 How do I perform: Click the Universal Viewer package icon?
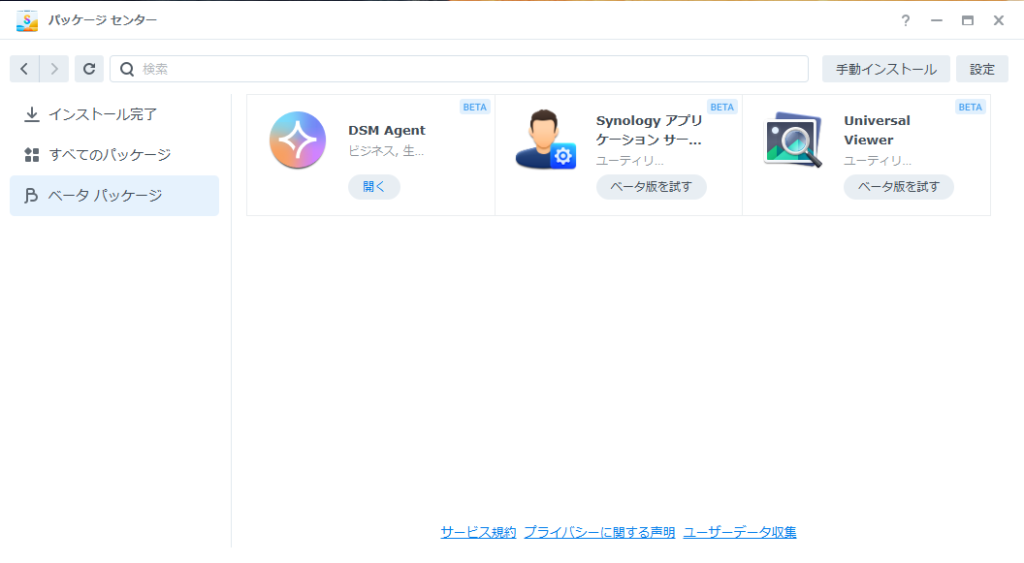click(x=793, y=140)
